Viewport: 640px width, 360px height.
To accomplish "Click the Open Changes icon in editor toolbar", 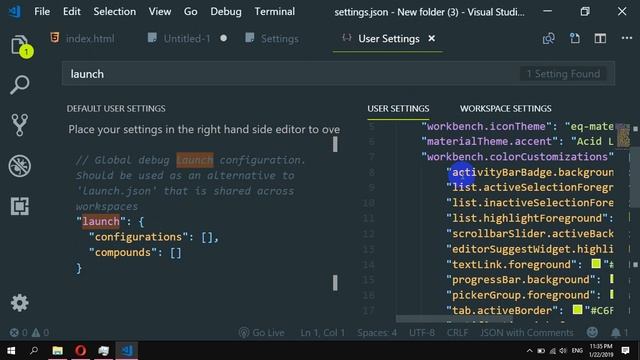I will coord(549,38).
